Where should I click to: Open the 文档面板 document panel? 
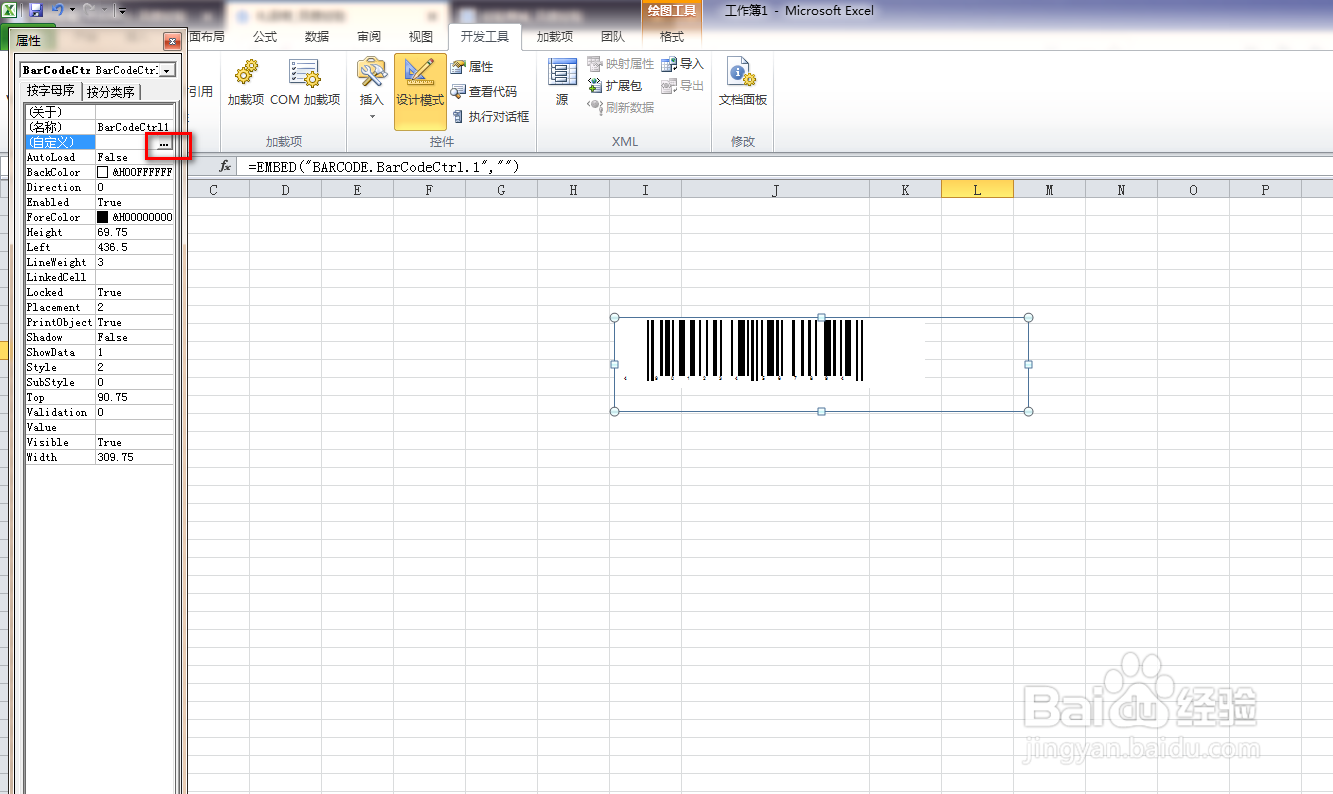click(742, 82)
